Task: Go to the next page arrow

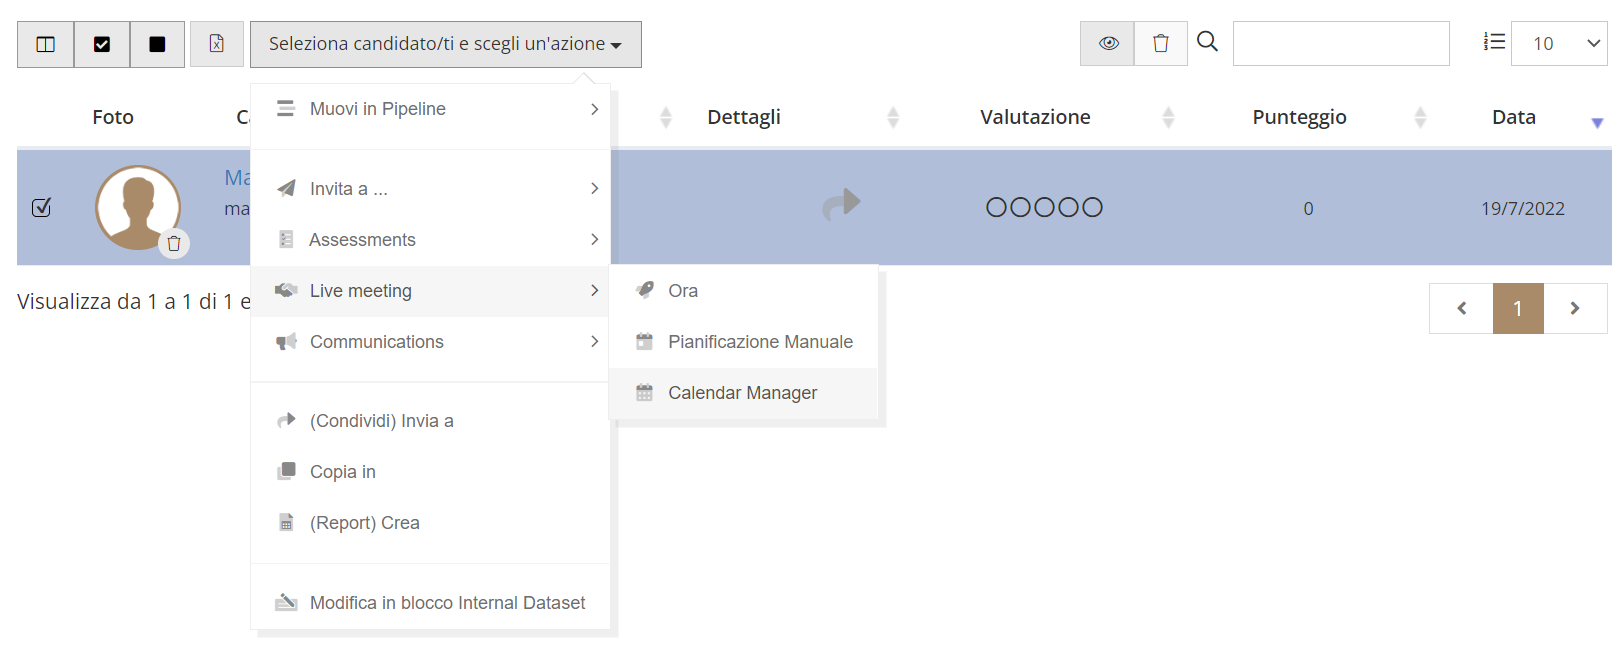Action: click(x=1575, y=308)
